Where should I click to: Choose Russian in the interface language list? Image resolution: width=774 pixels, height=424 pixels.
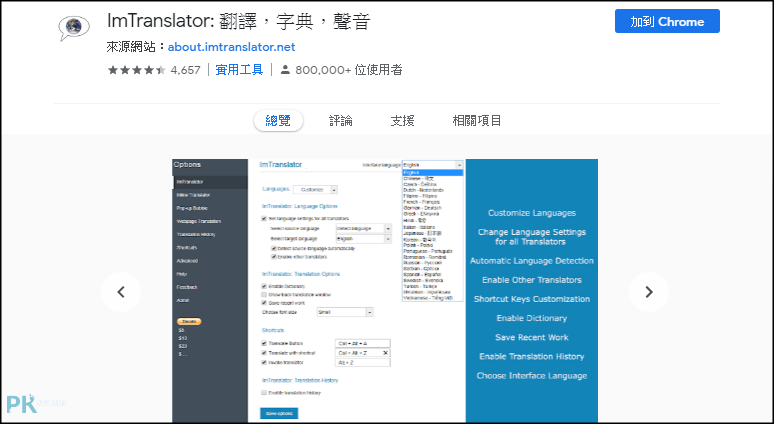coord(421,263)
